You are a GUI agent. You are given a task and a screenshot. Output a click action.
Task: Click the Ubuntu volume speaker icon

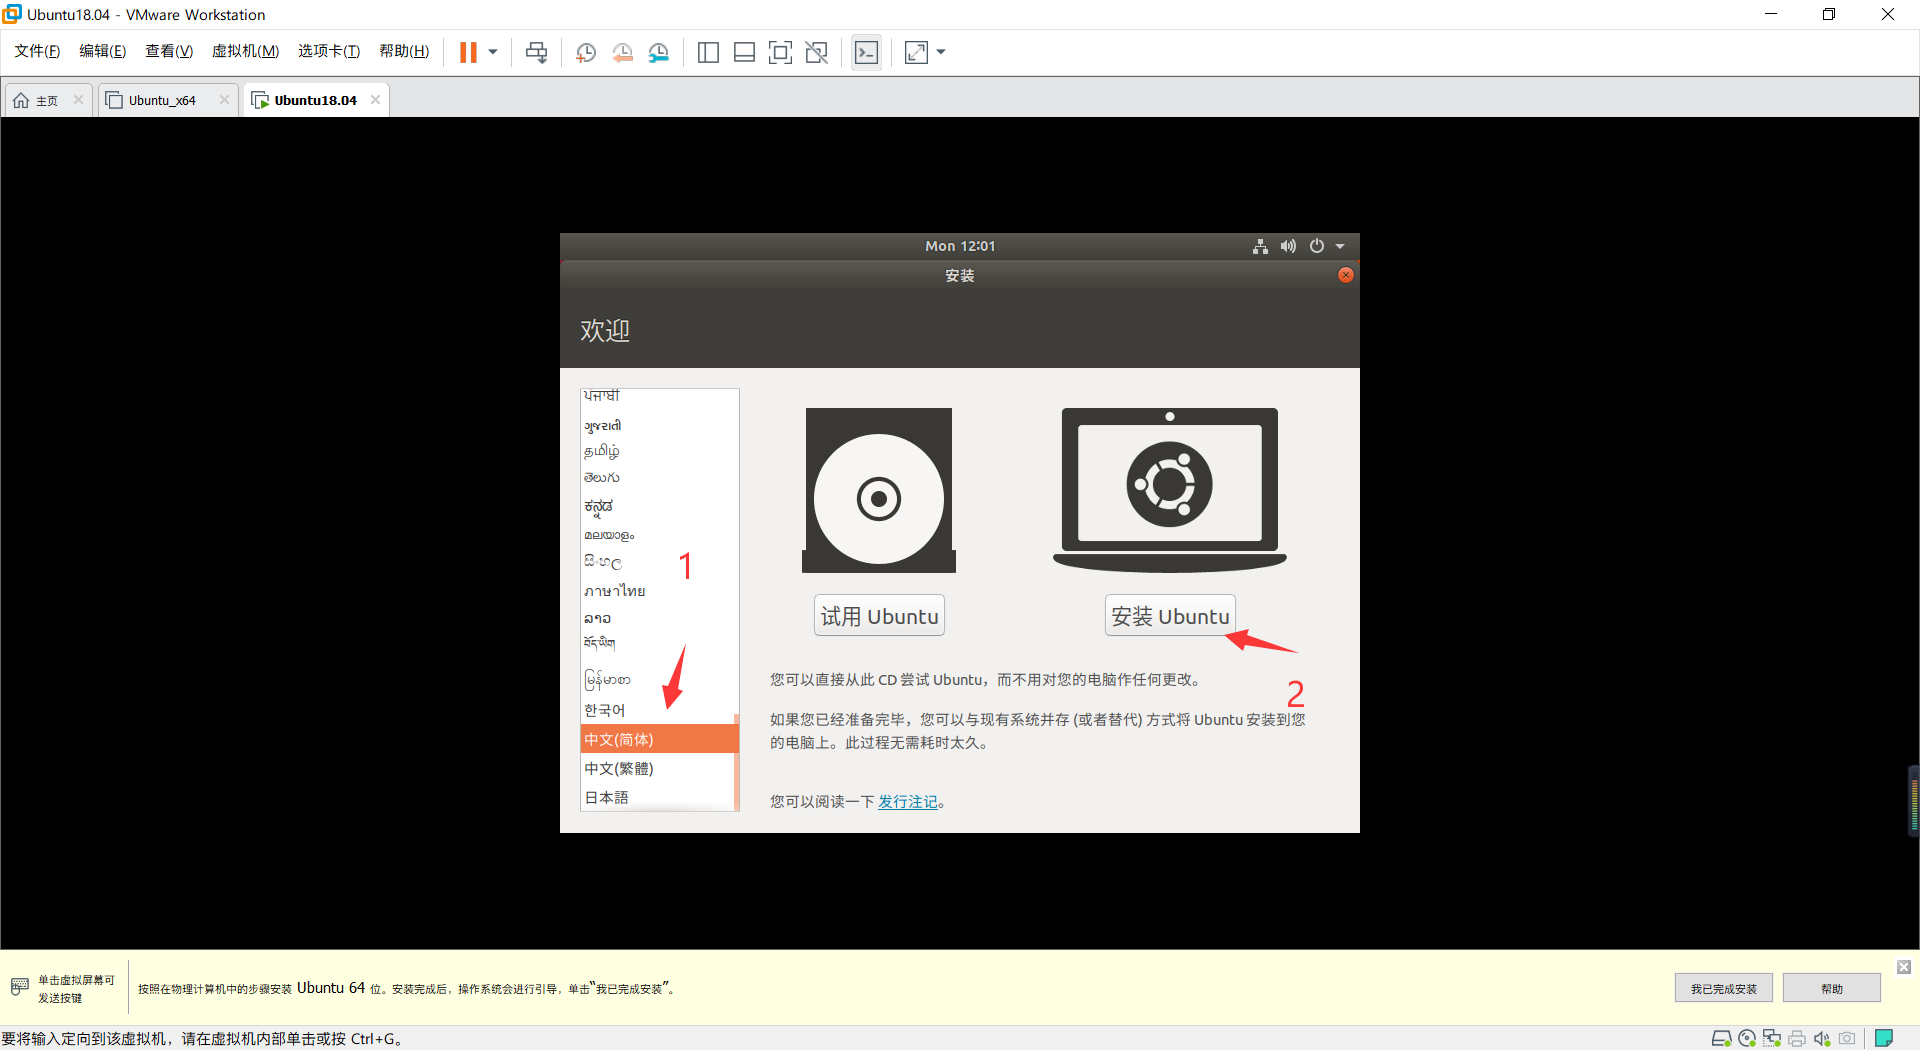pos(1288,246)
